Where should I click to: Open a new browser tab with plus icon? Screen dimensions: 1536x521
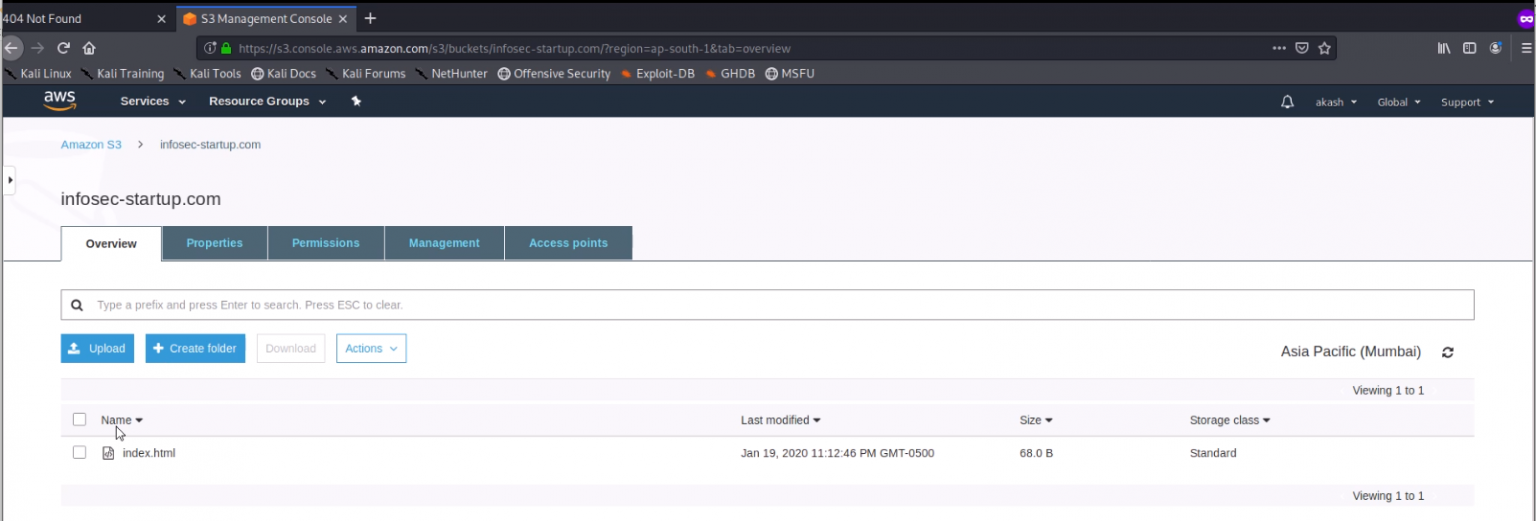(x=370, y=18)
